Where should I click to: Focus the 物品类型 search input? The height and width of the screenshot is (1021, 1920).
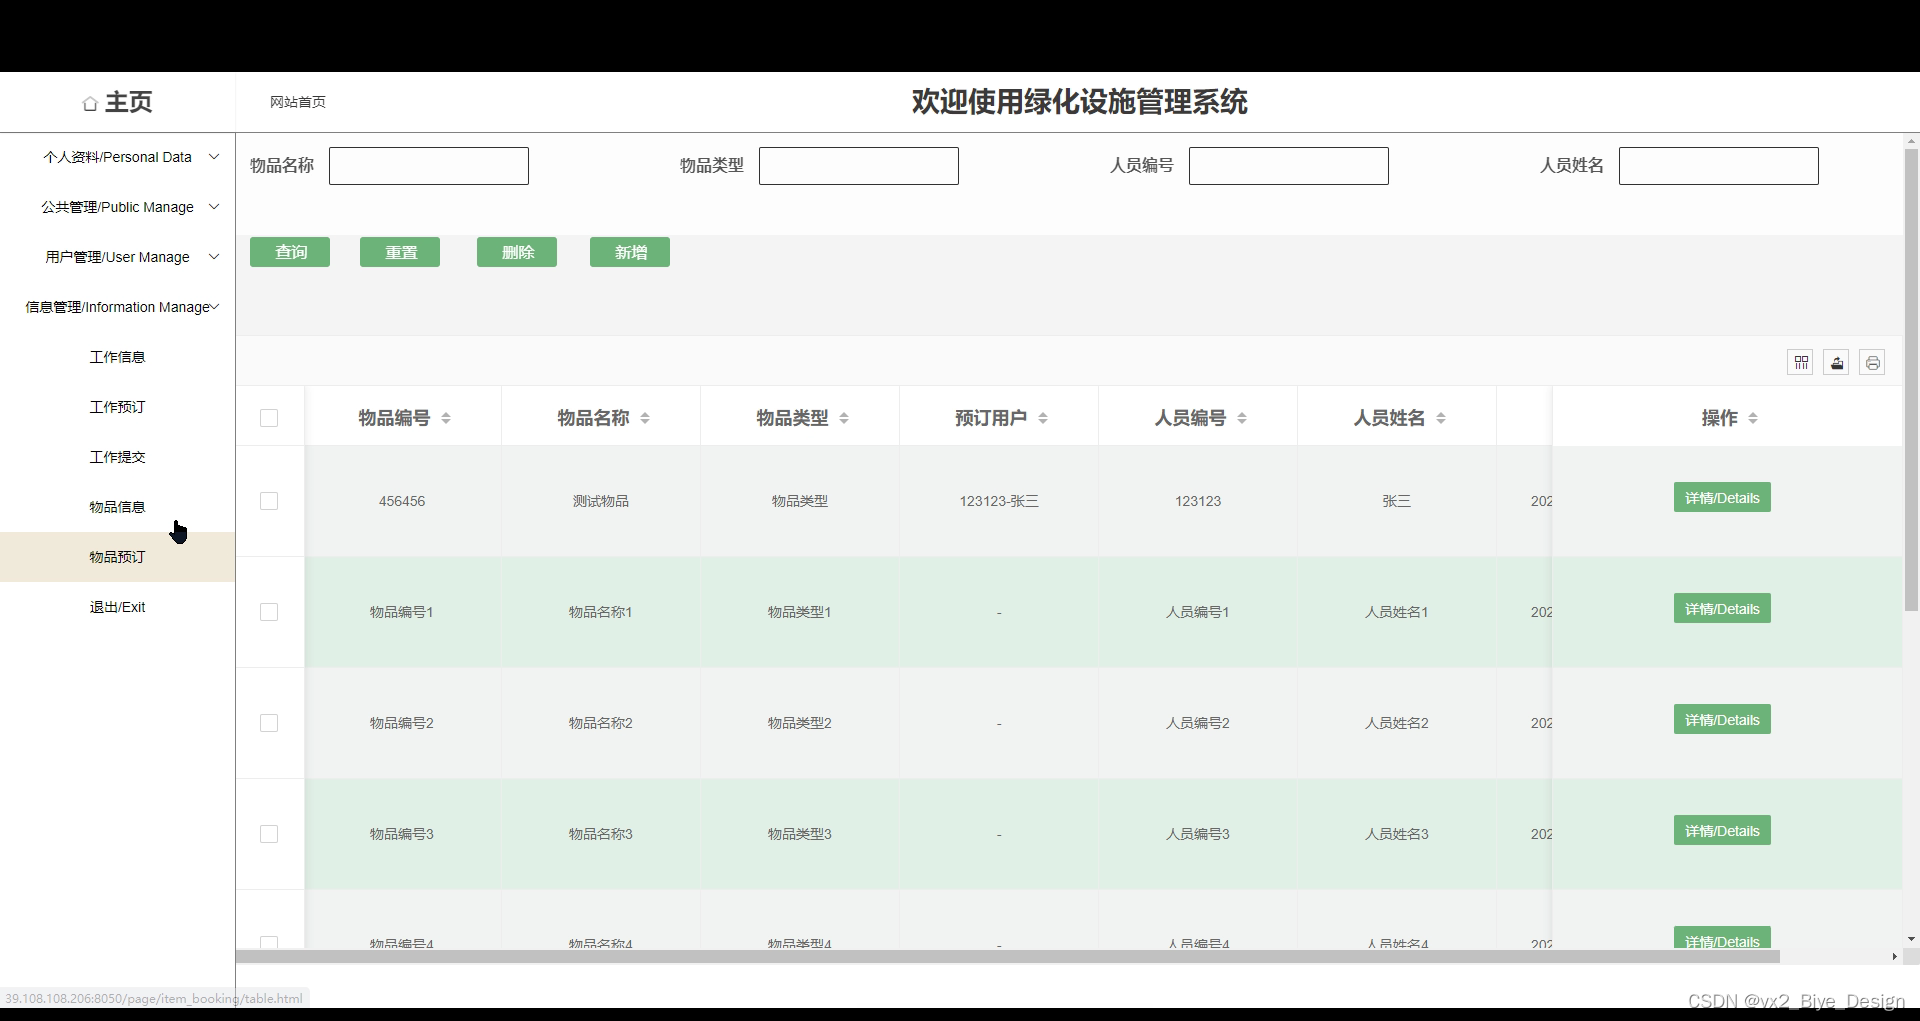click(x=859, y=166)
